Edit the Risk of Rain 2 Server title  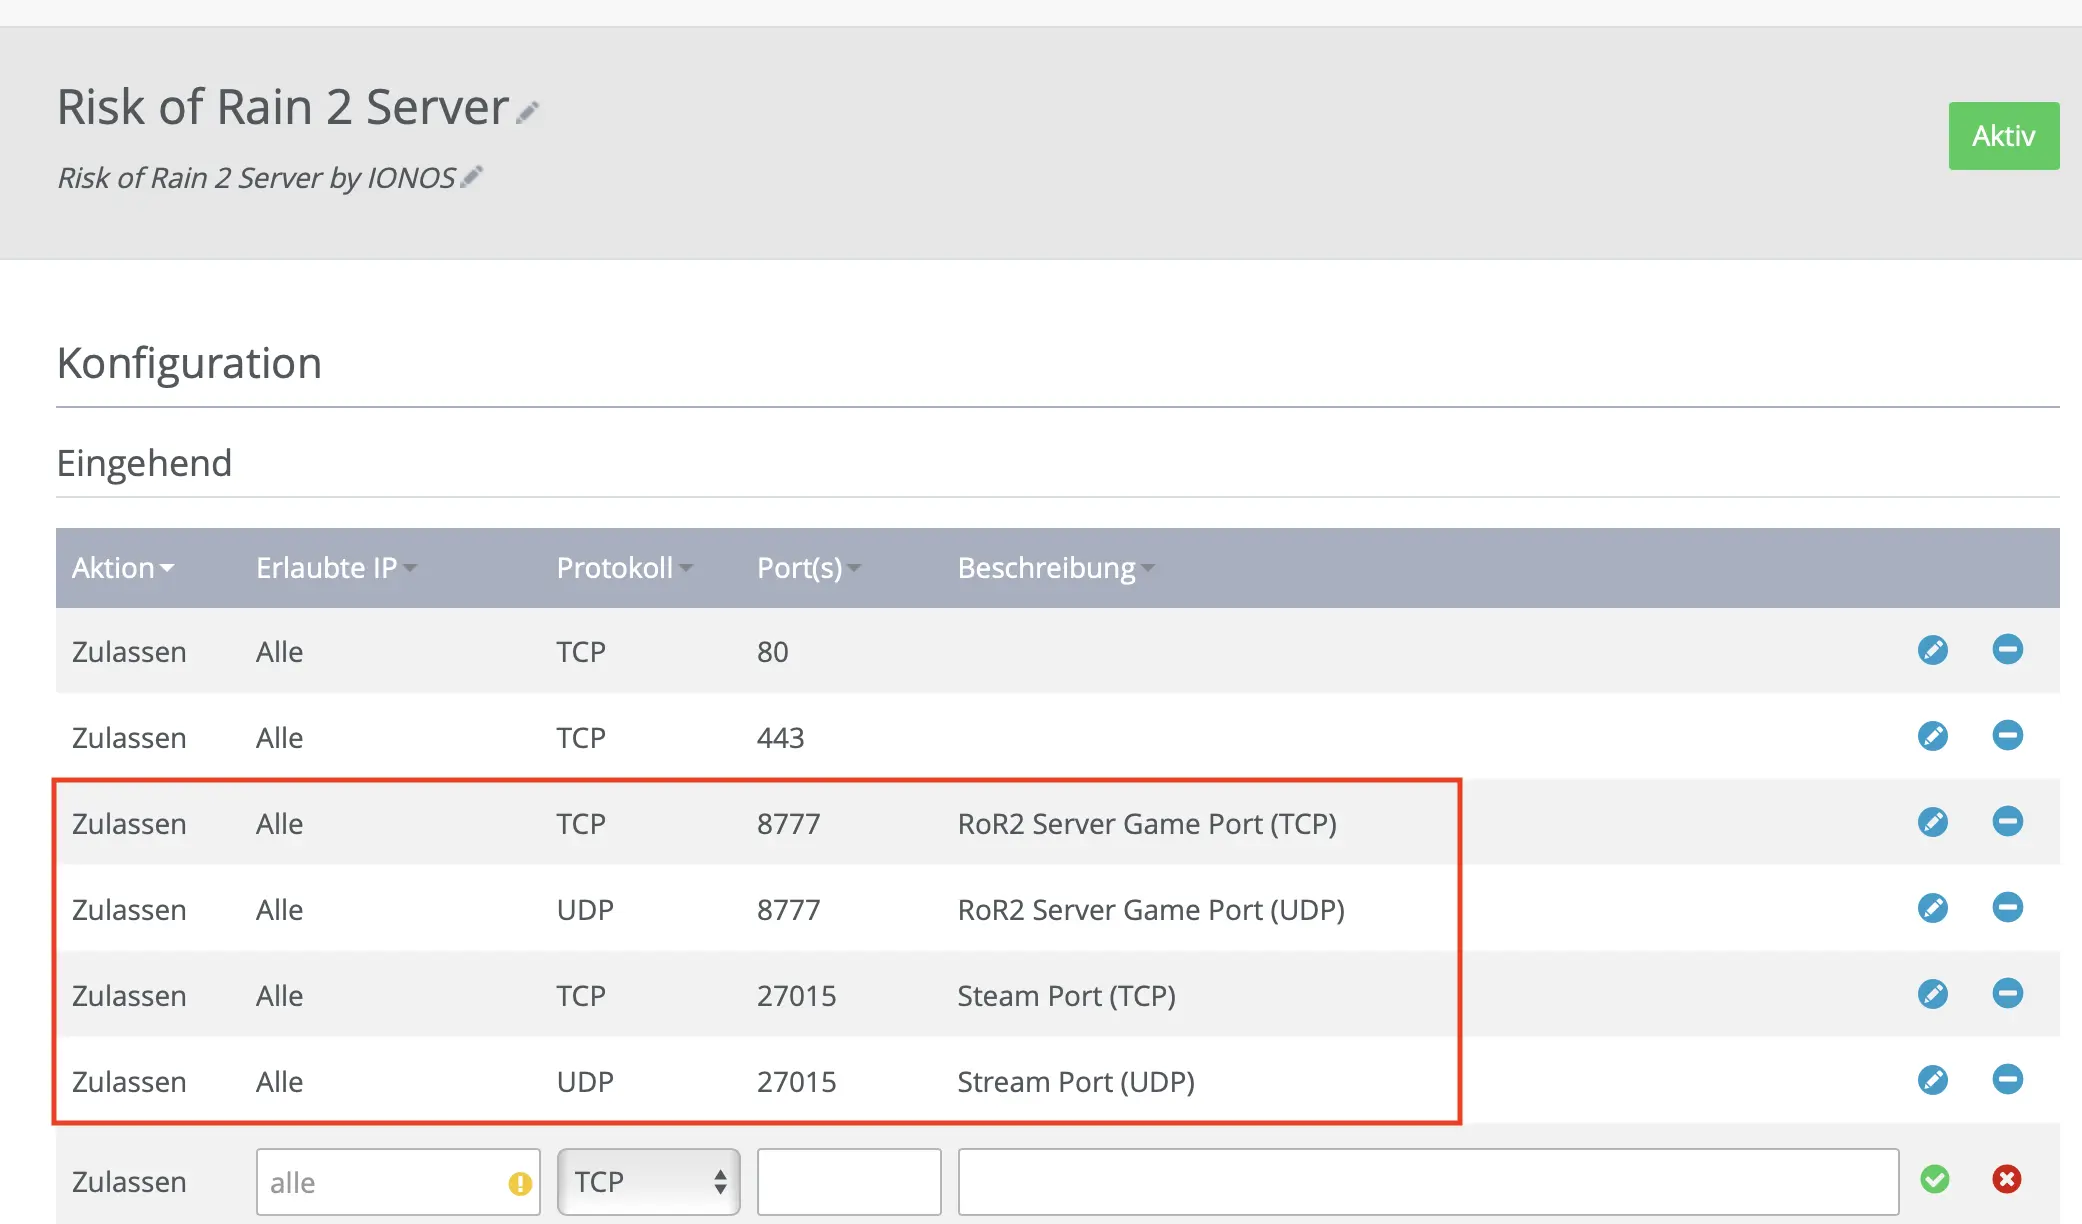coord(528,112)
